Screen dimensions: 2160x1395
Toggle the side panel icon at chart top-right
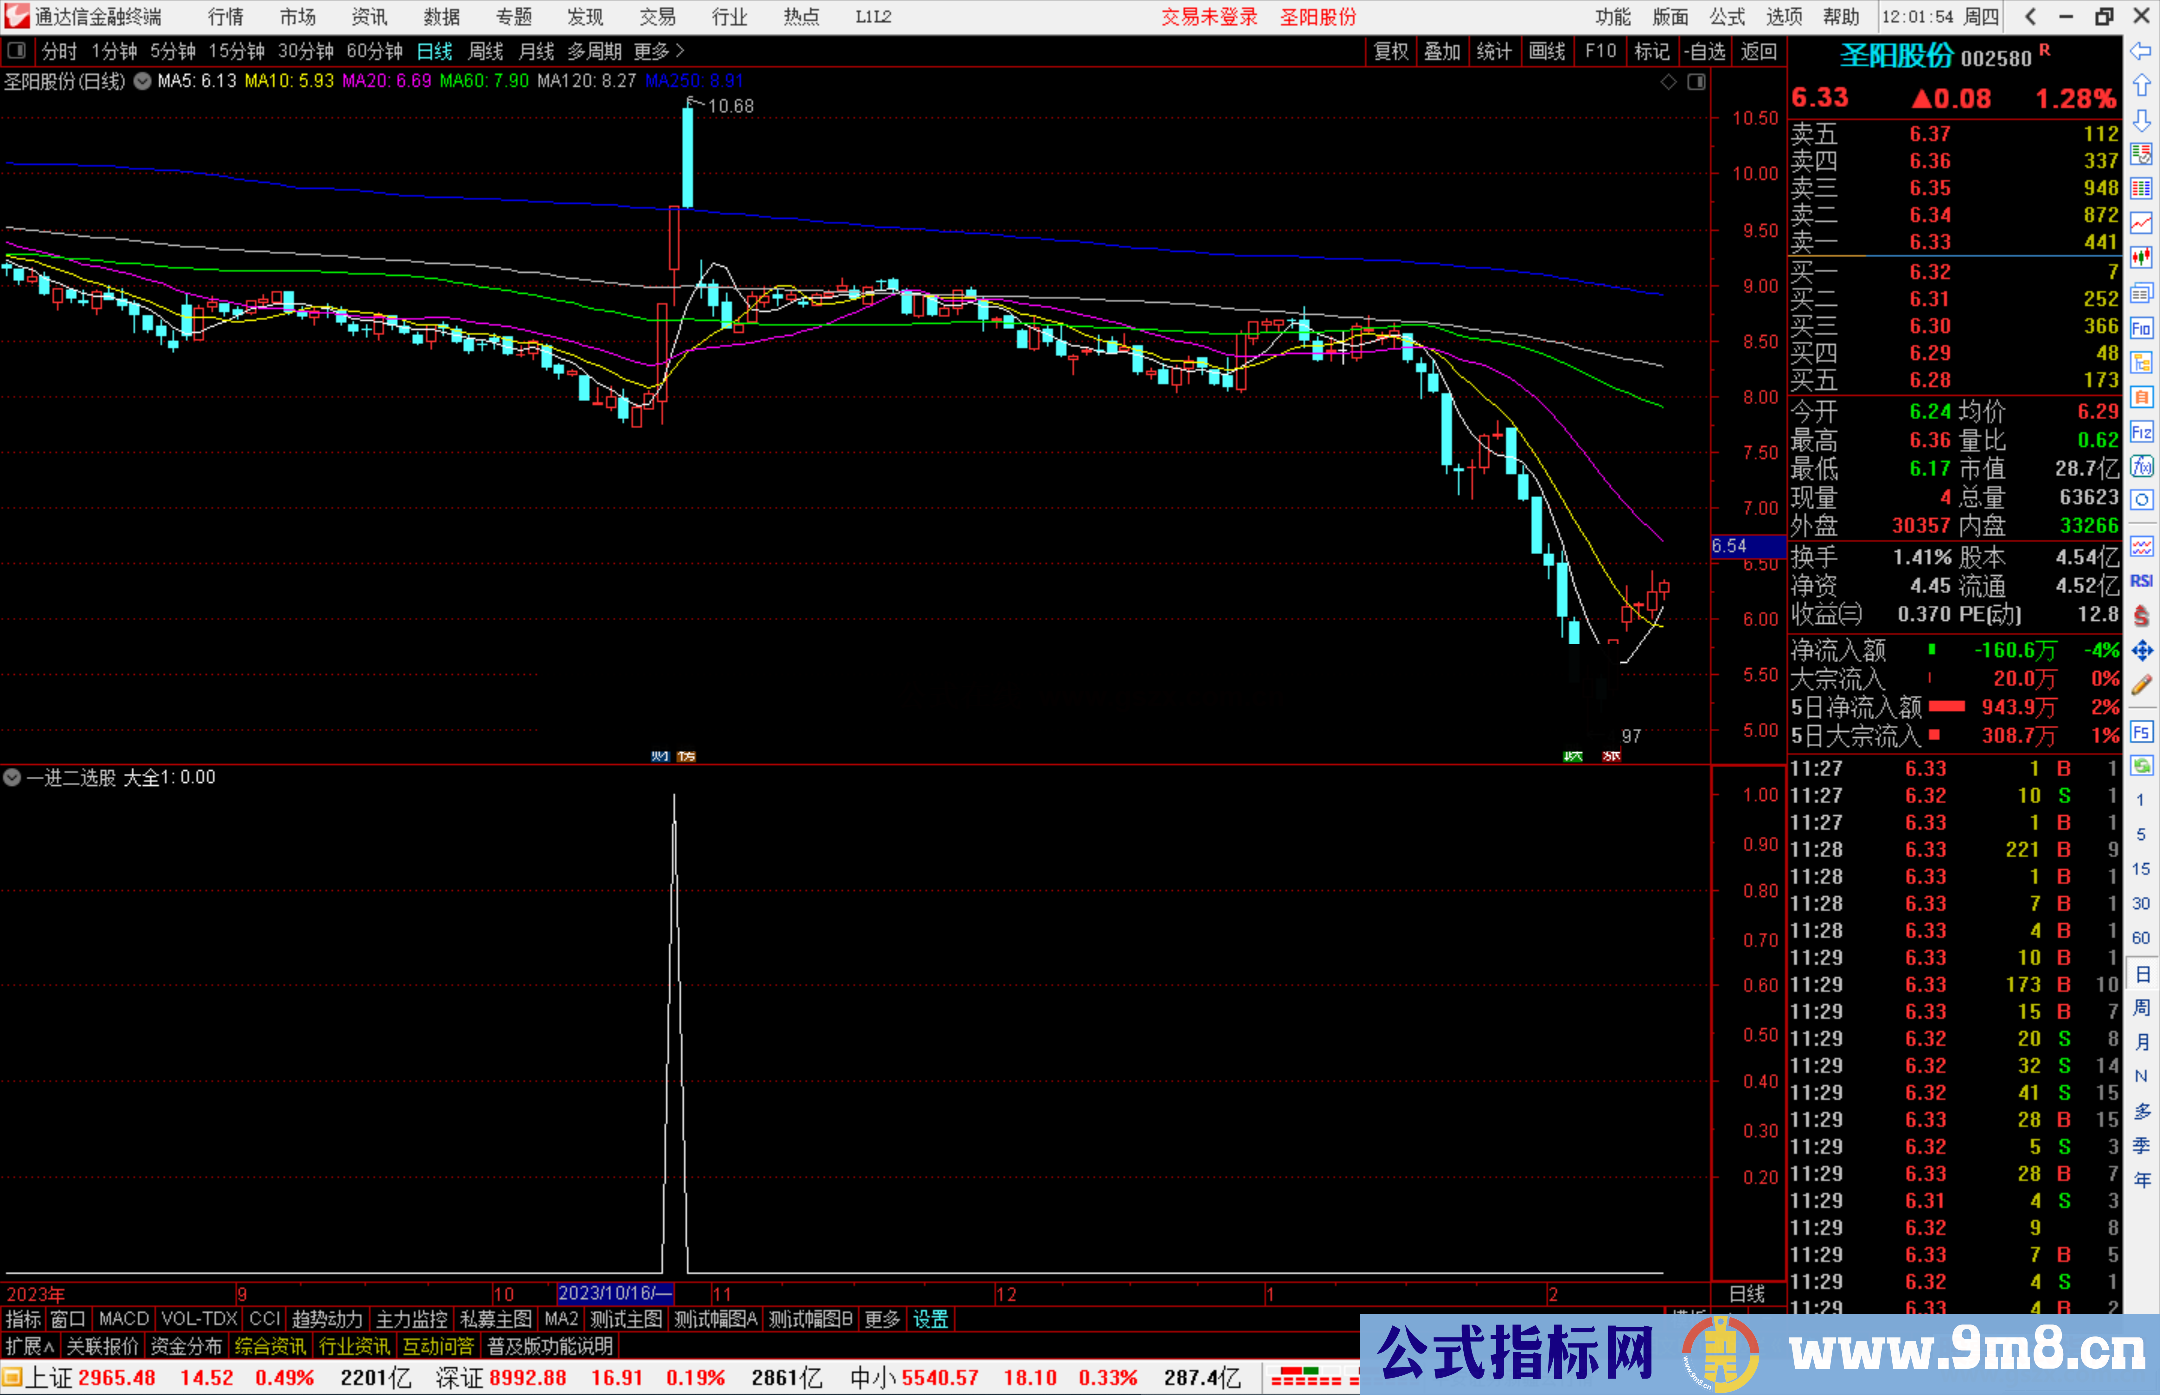coord(1696,82)
